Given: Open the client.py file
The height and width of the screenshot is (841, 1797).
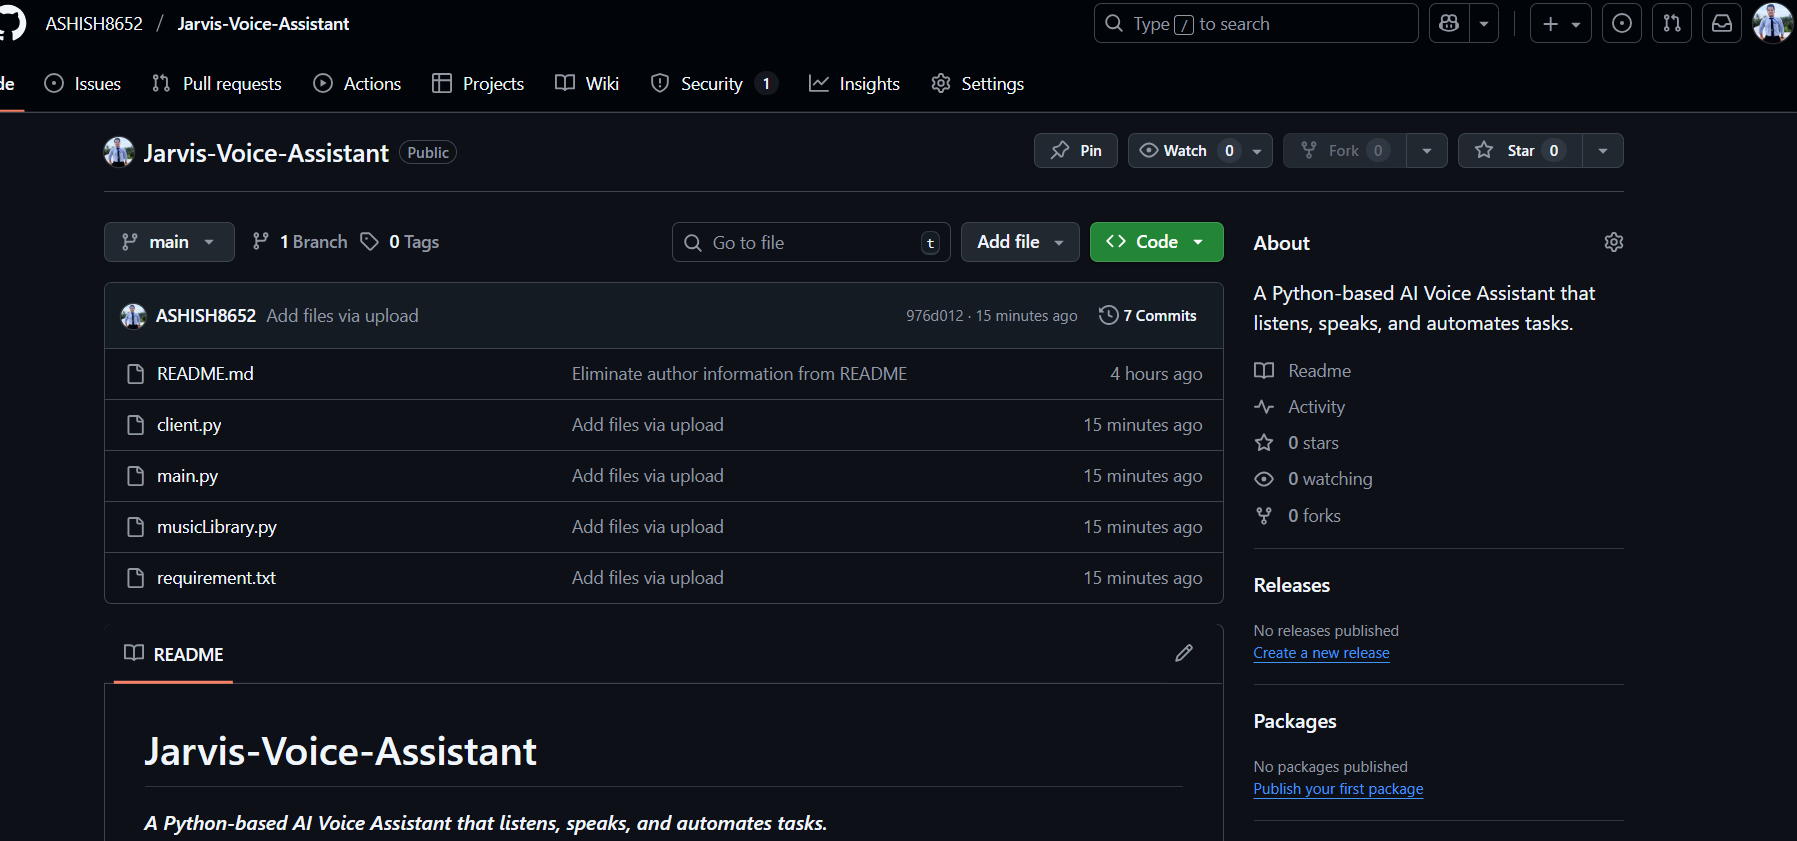Looking at the screenshot, I should pyautogui.click(x=189, y=425).
